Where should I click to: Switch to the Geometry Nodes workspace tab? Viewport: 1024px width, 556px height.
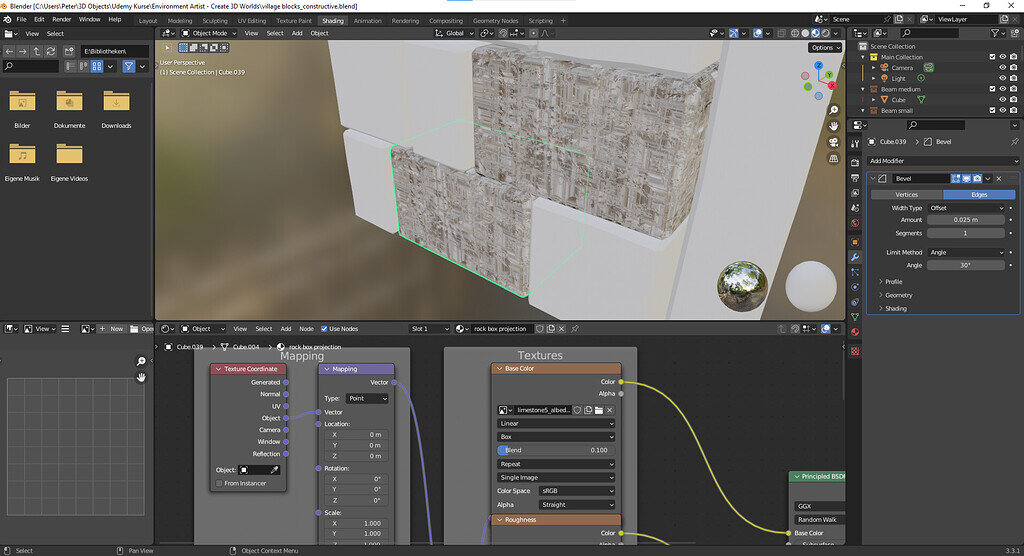[496, 20]
